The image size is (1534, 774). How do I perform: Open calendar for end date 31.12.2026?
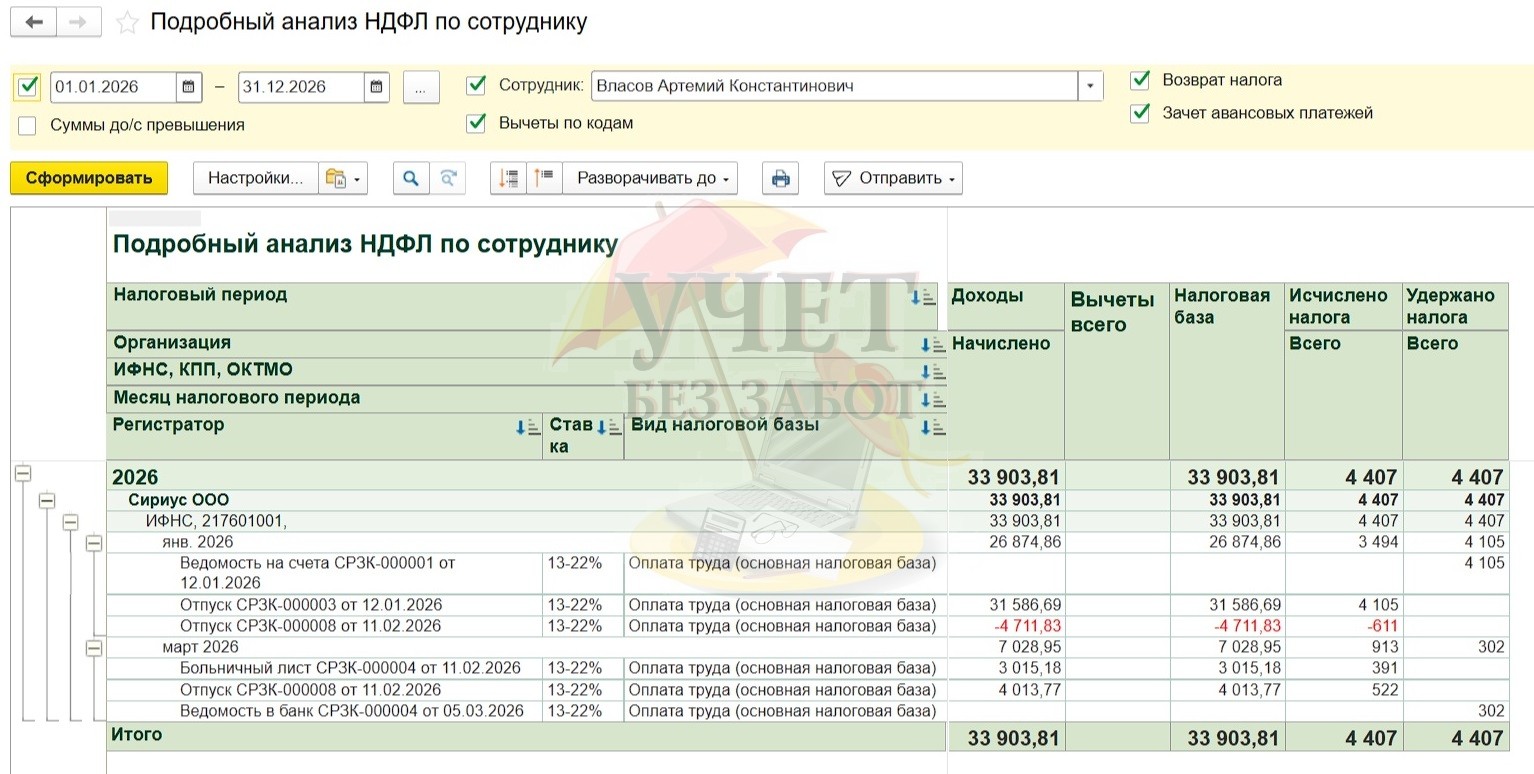point(376,87)
